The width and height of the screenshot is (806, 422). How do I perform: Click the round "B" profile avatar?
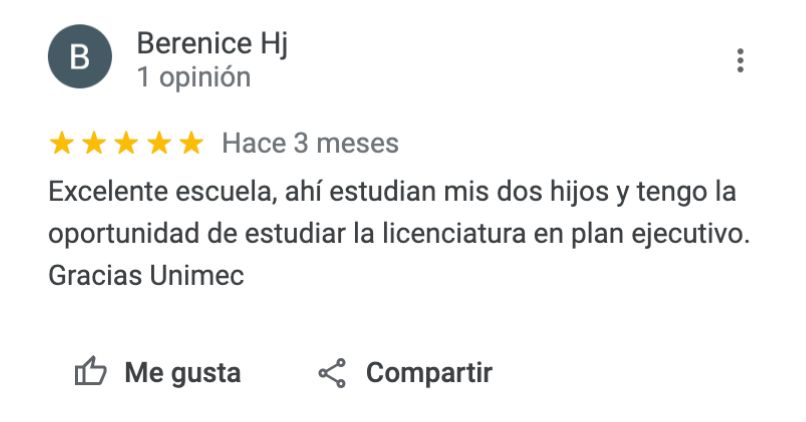point(77,59)
